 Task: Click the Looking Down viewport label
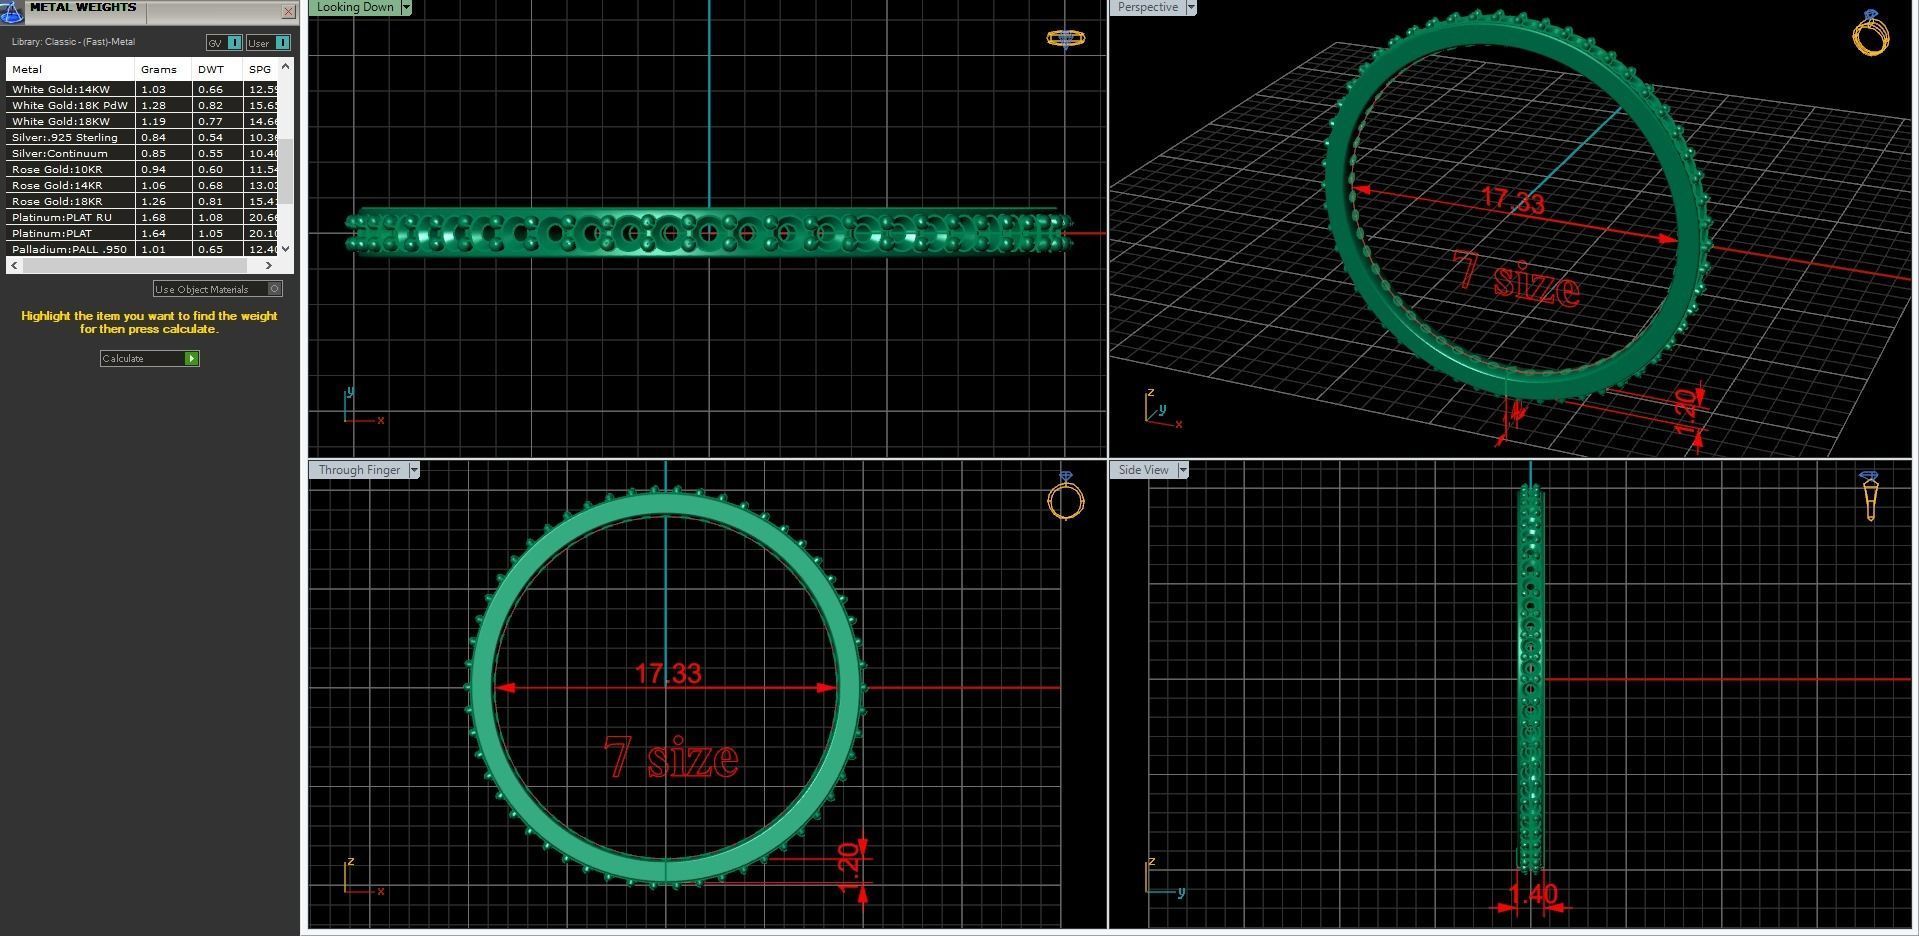355,7
